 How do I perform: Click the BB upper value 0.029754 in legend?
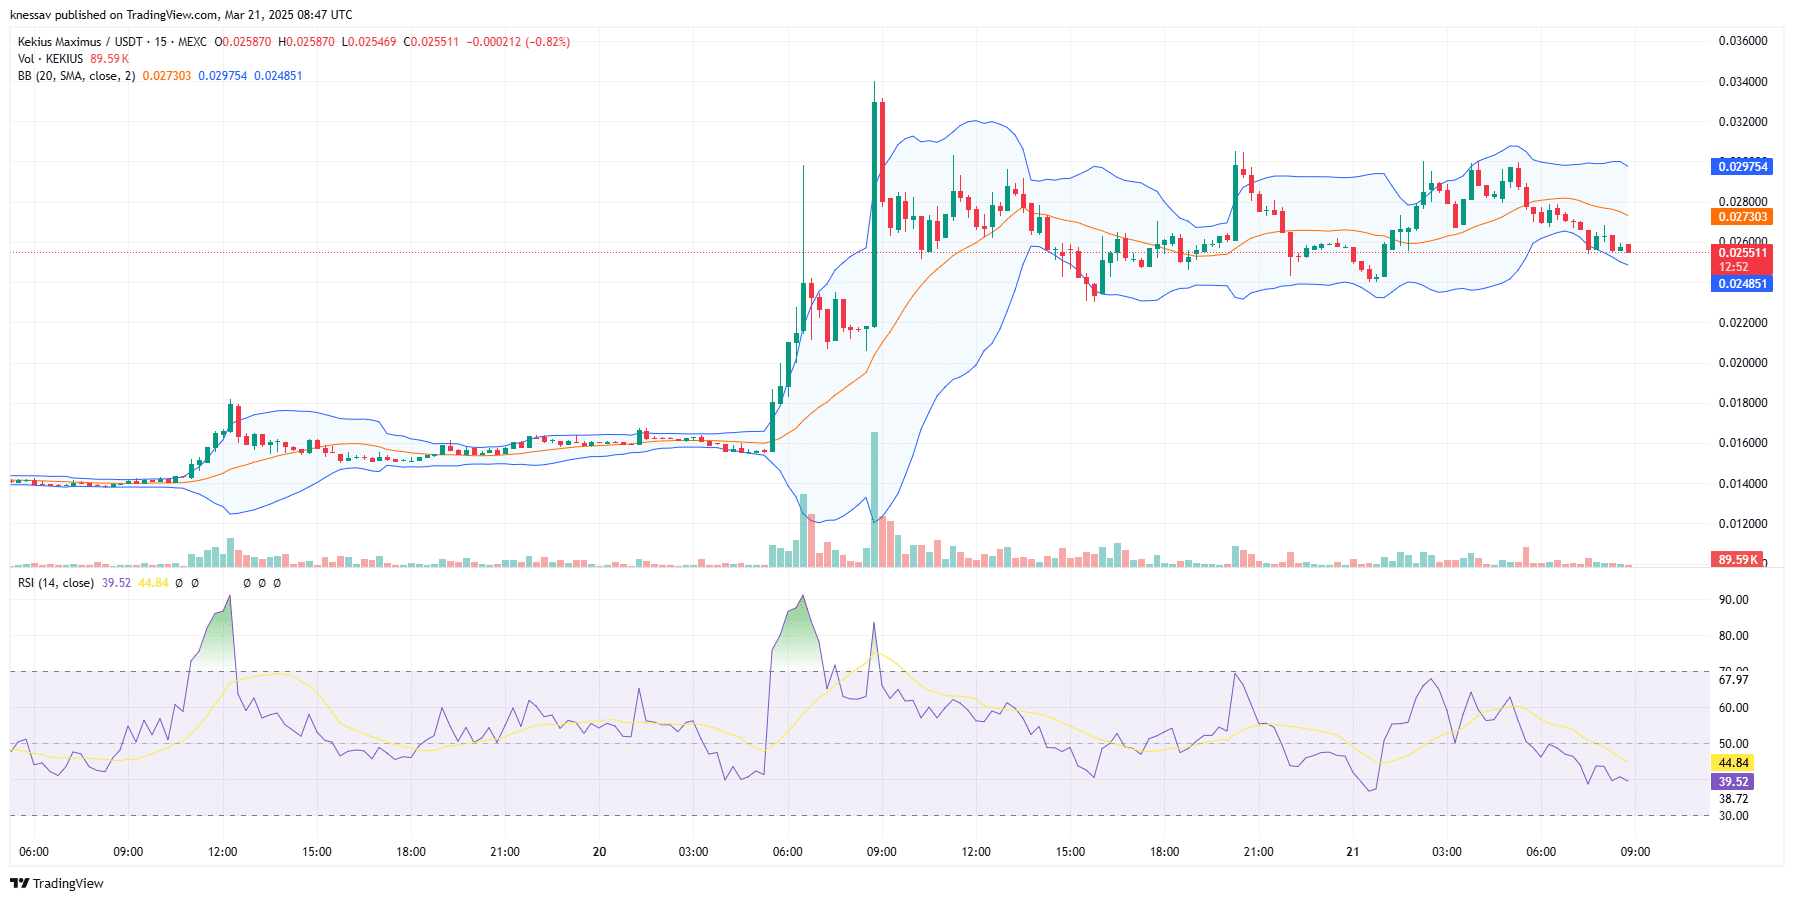click(223, 76)
